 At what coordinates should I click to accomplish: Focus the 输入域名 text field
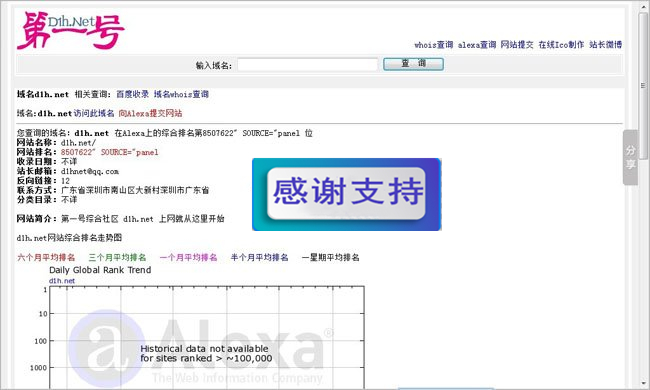[x=307, y=65]
